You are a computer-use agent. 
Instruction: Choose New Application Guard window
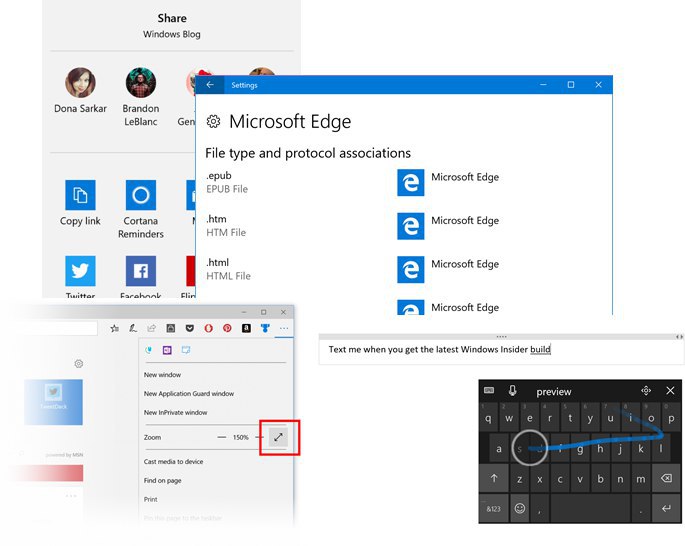189,394
